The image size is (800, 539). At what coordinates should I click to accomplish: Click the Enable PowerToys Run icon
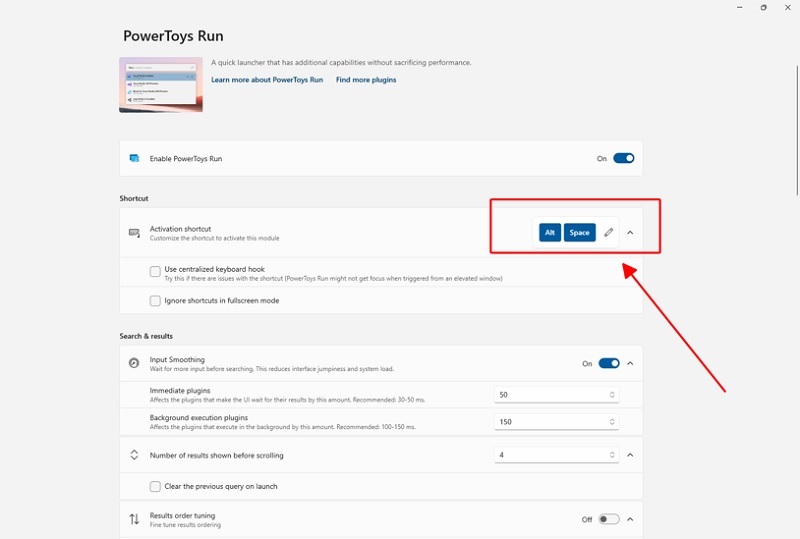134,158
